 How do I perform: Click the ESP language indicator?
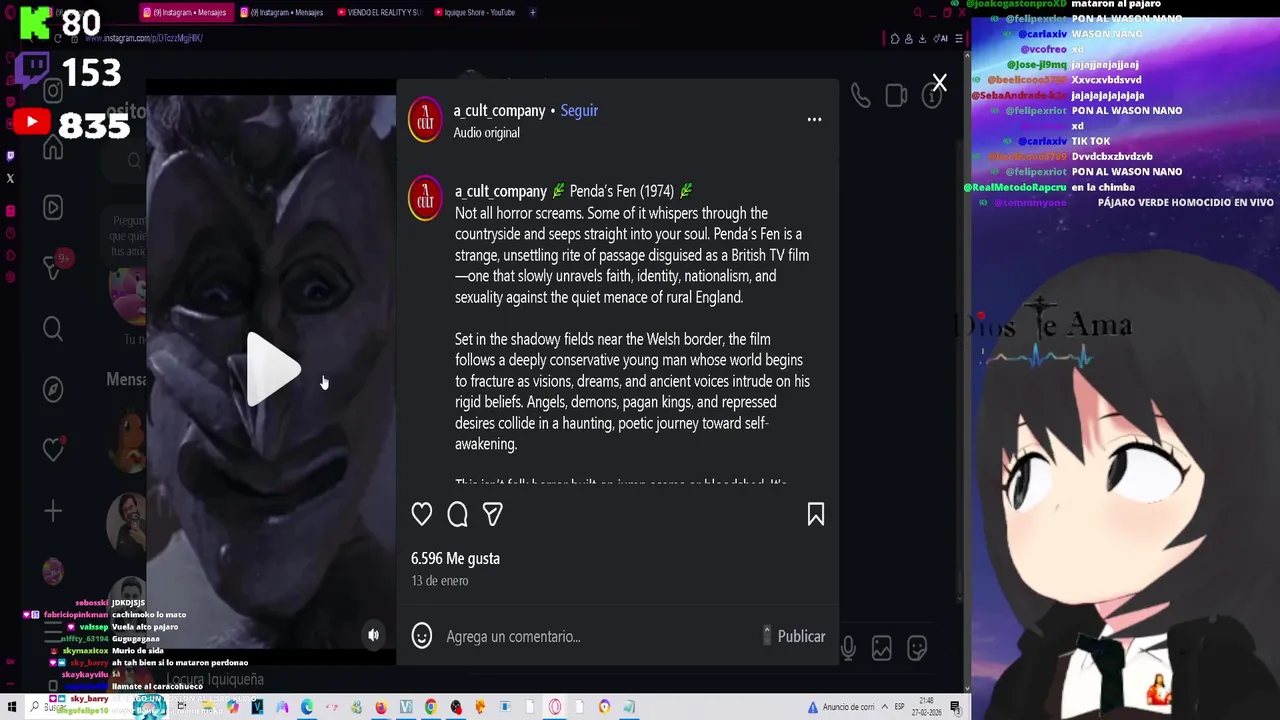click(x=899, y=707)
